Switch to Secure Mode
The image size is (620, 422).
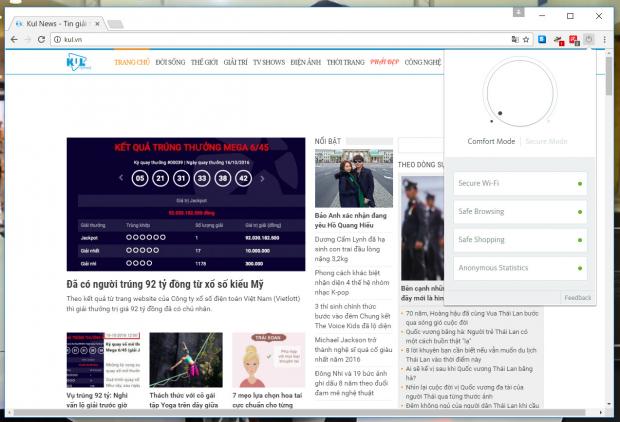(x=546, y=141)
